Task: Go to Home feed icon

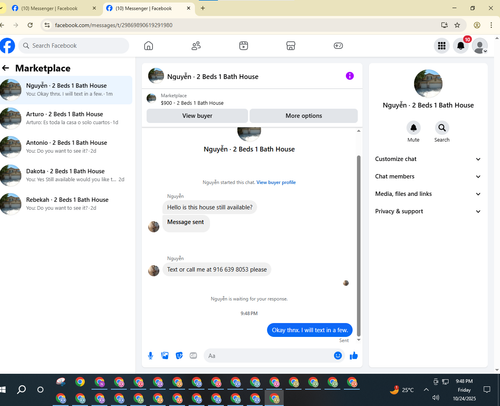Action: (149, 46)
